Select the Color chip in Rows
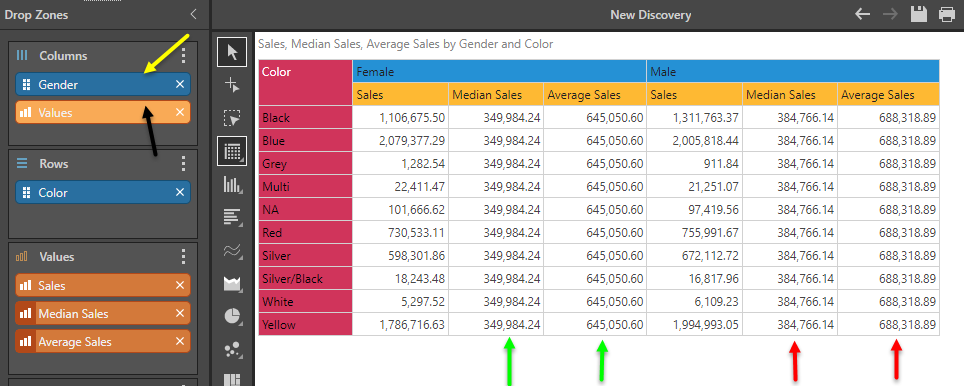 click(x=103, y=192)
